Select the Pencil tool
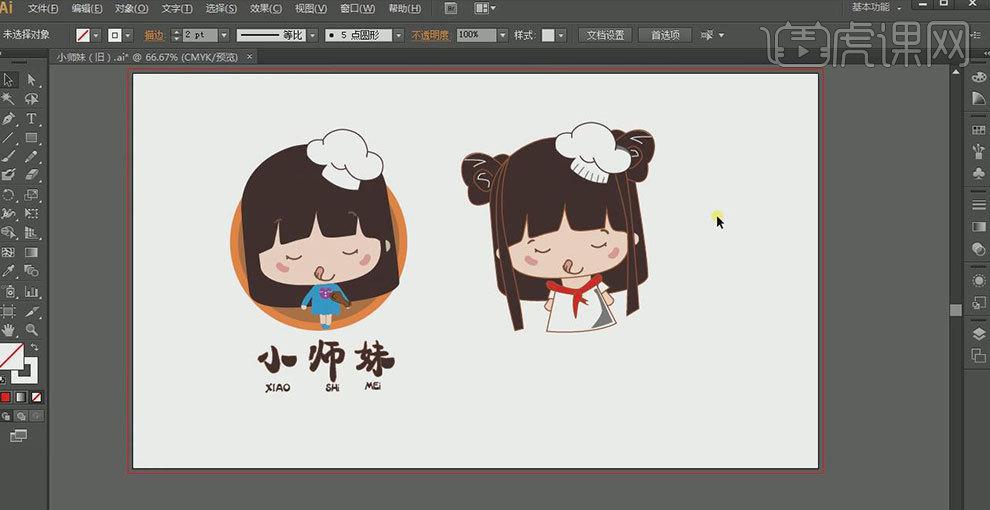 pyautogui.click(x=31, y=156)
